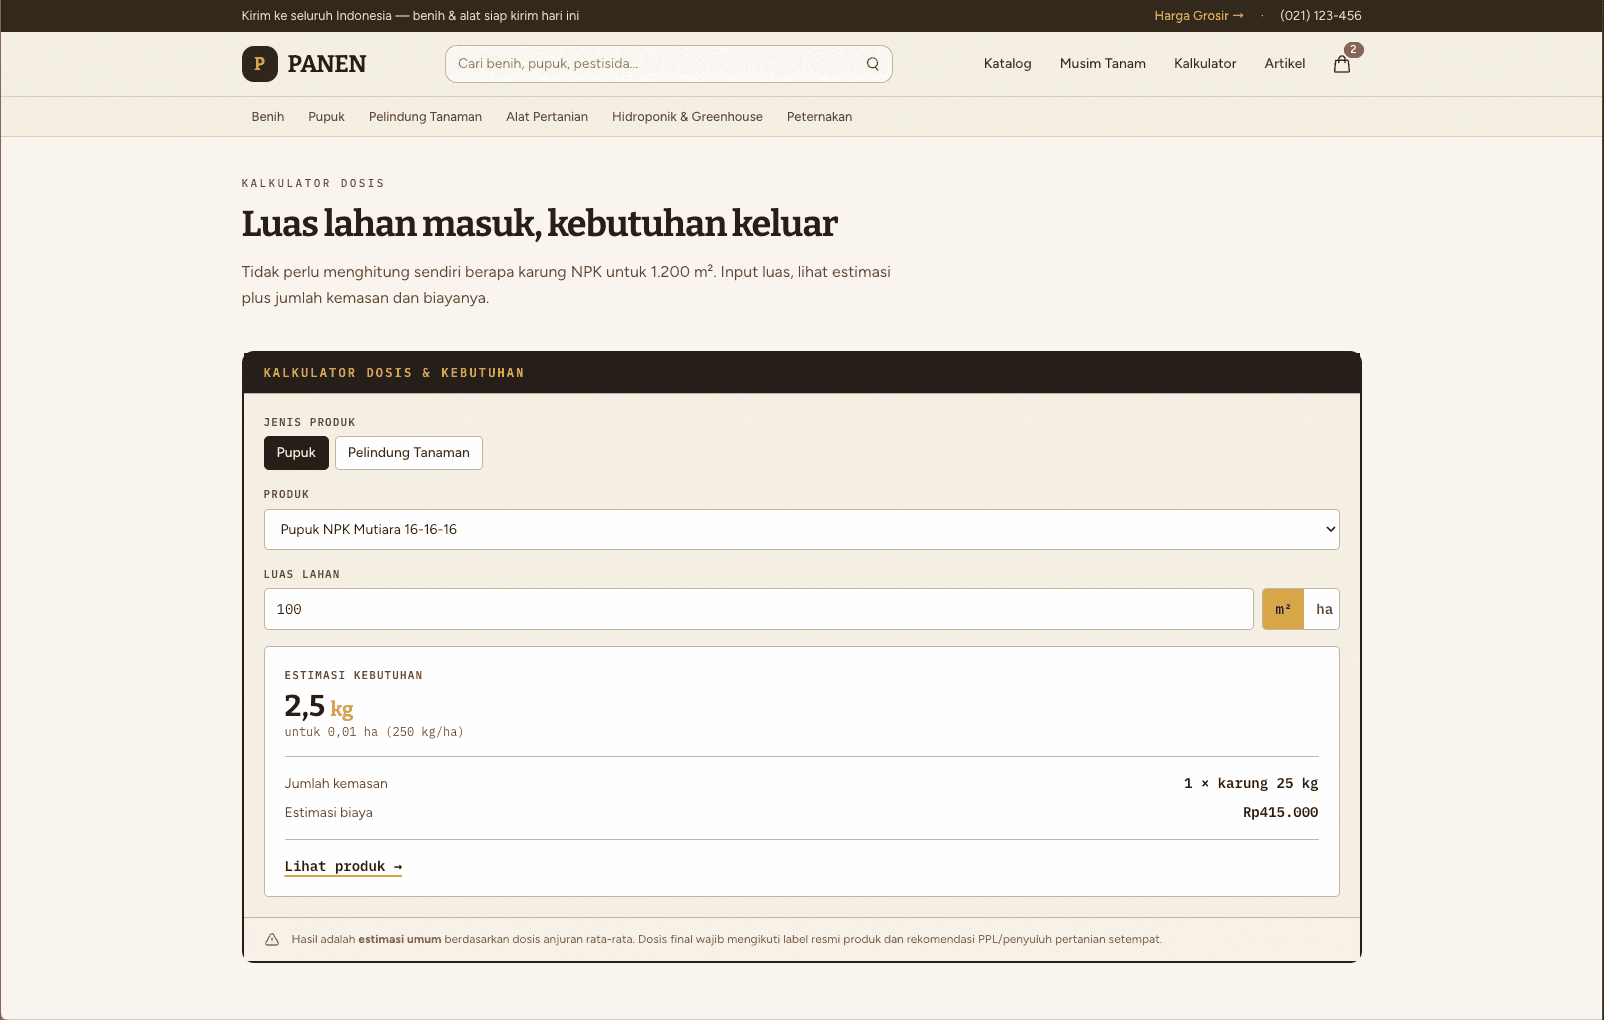
Task: Open Hidroponik & Greenhouse category
Action: pos(687,117)
